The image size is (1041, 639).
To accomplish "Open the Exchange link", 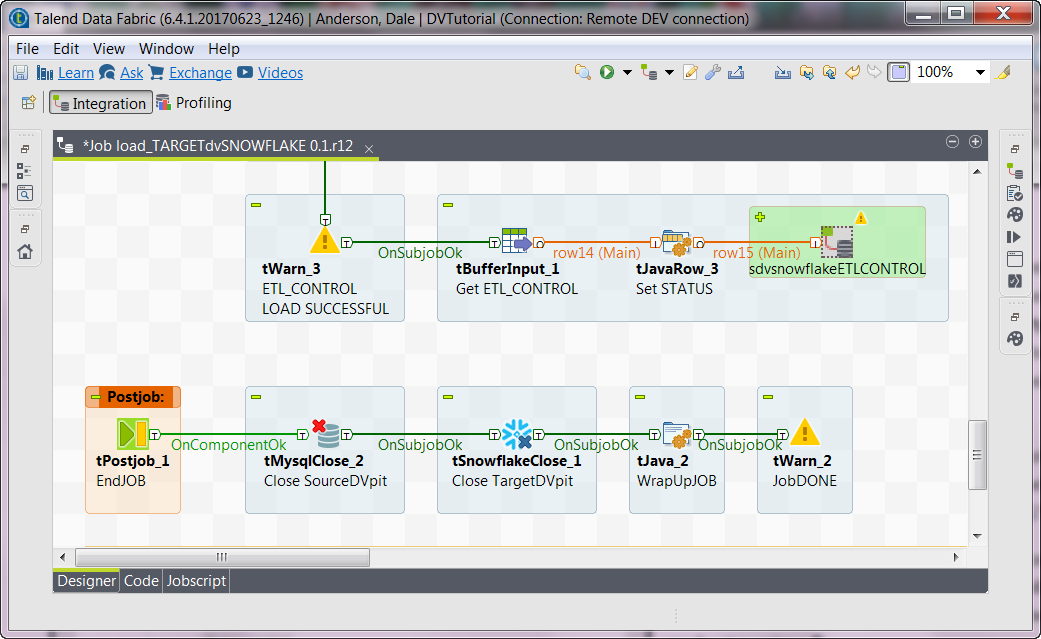I will point(200,73).
